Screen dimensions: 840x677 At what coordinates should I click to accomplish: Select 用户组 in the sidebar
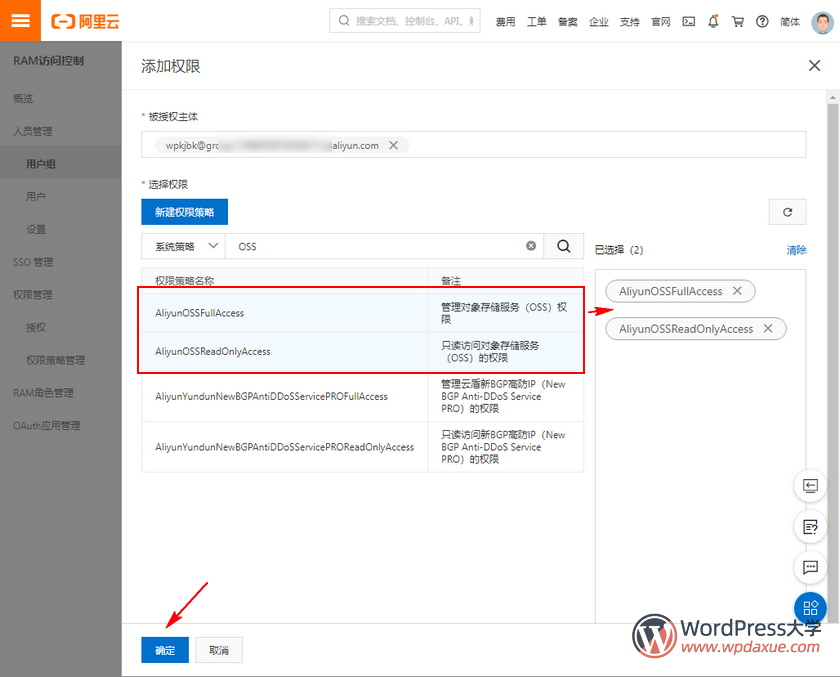[x=41, y=164]
